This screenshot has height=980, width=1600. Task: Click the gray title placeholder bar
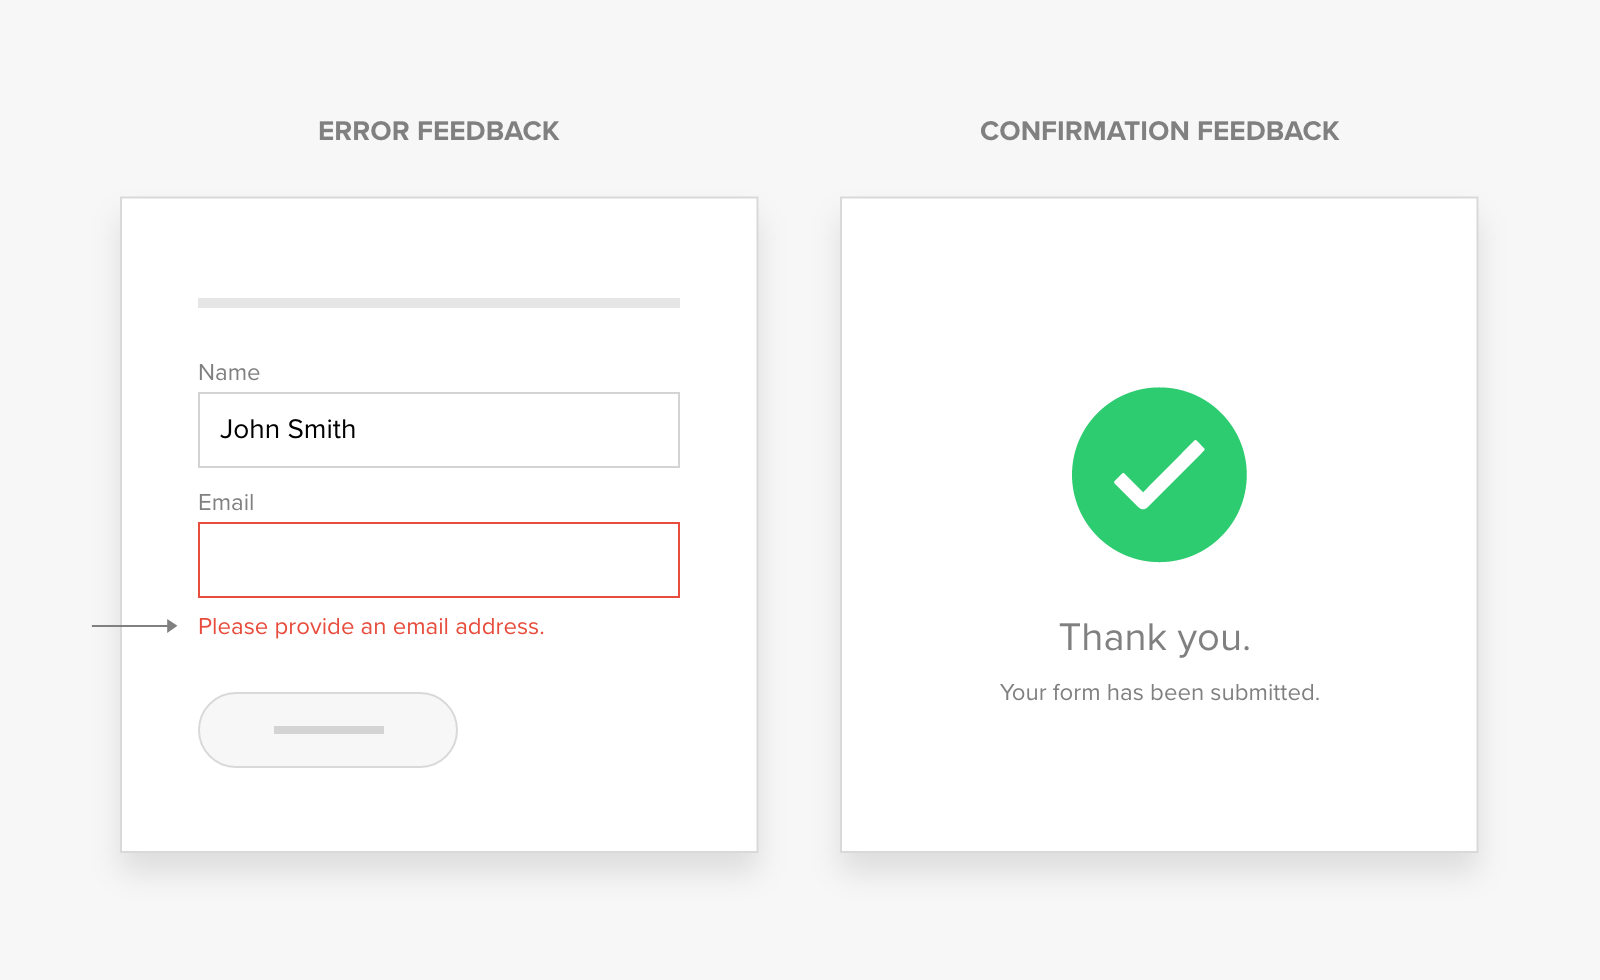[x=439, y=303]
